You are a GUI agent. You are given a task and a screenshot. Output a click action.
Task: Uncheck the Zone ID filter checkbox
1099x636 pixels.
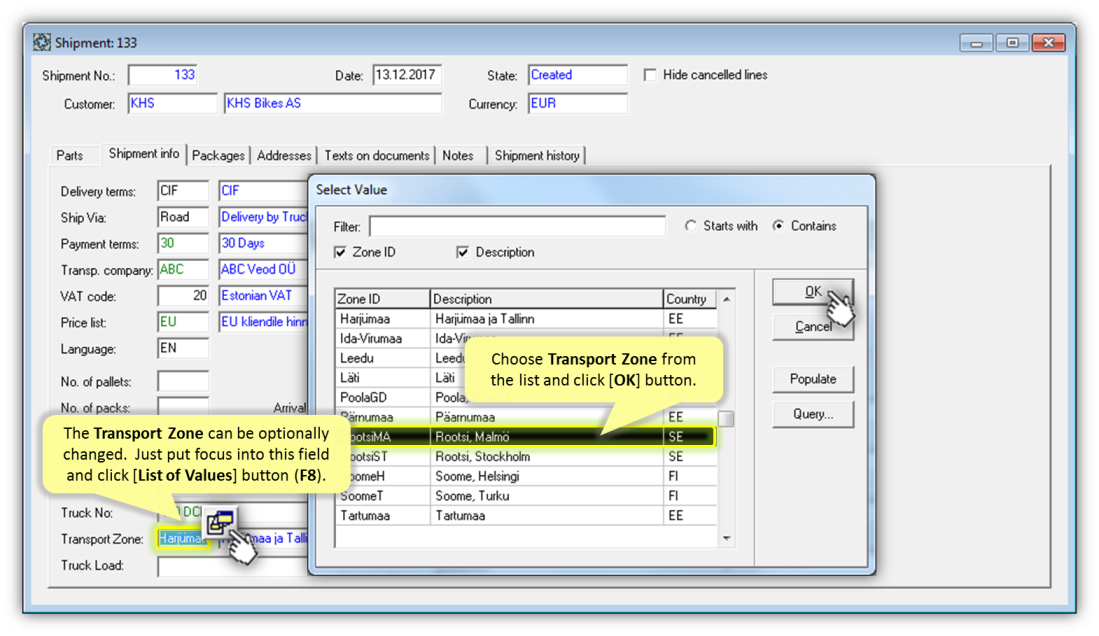coord(341,253)
